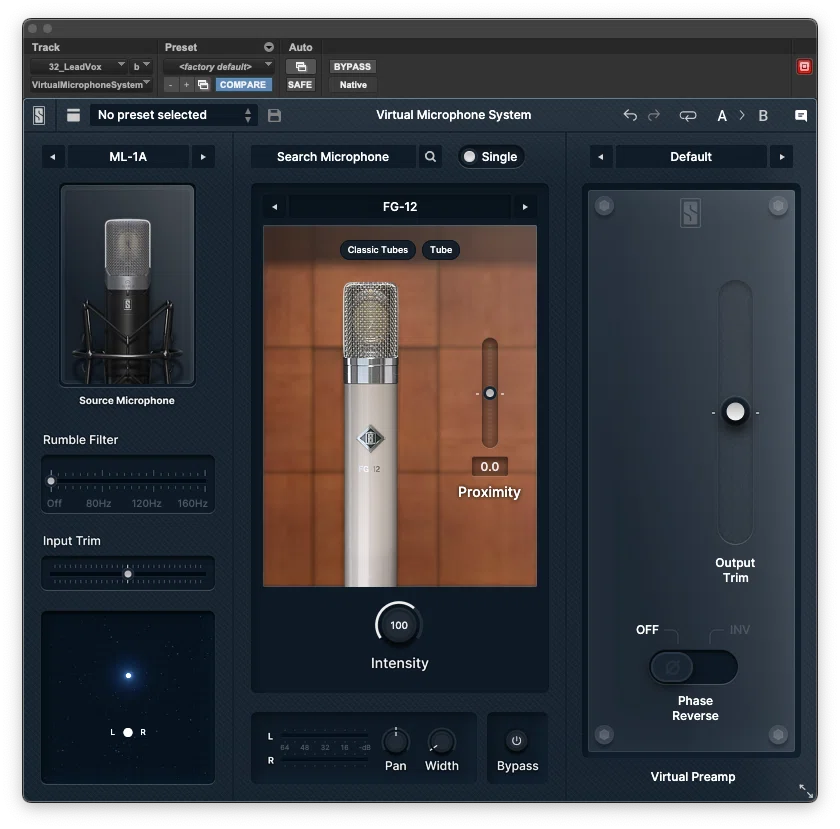
Task: Click the preset minus button
Action: (x=170, y=85)
